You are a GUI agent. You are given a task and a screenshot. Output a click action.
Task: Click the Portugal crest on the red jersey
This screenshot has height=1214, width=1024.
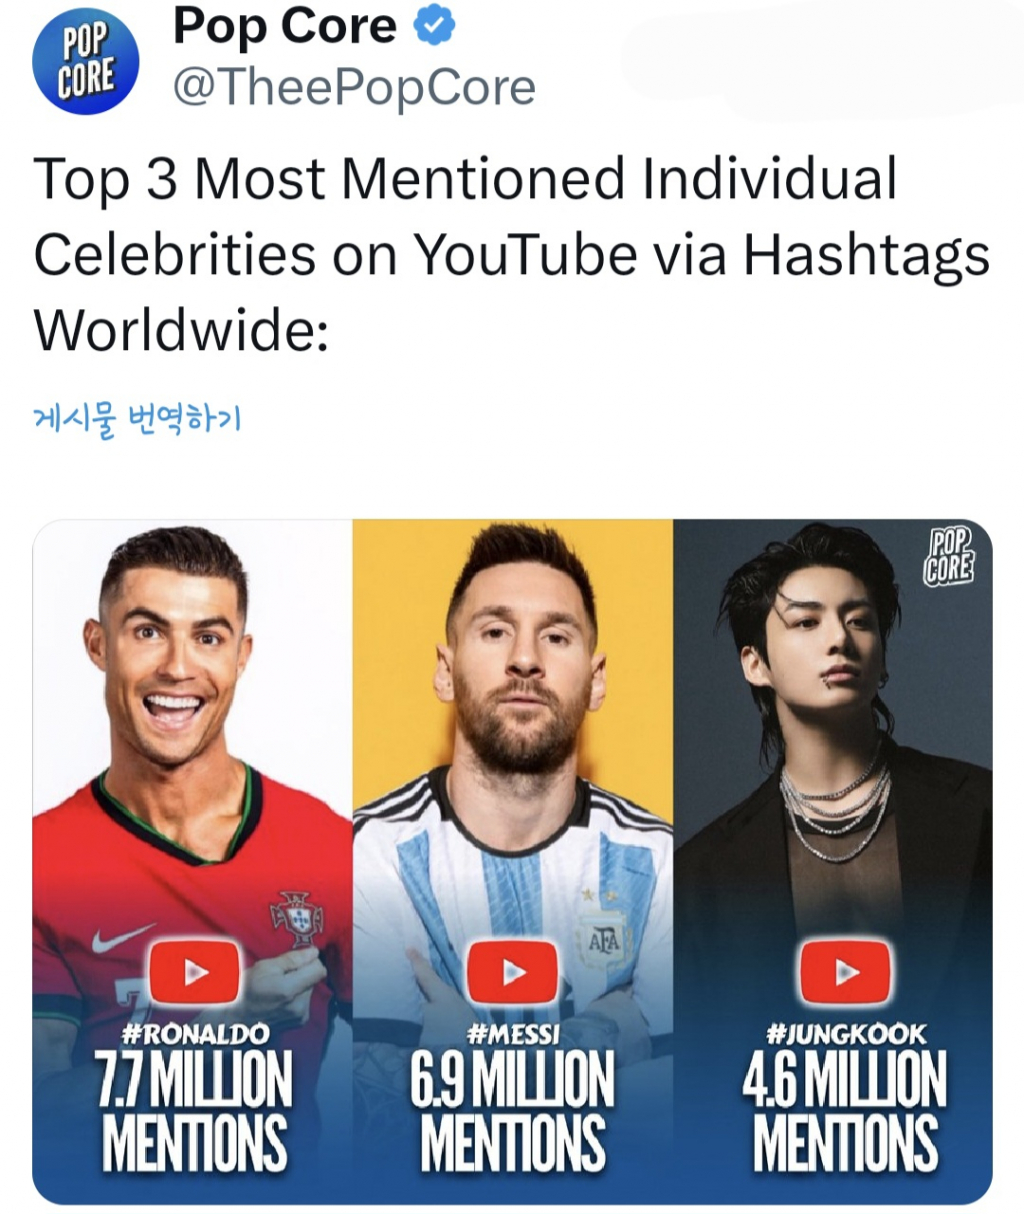point(297,918)
